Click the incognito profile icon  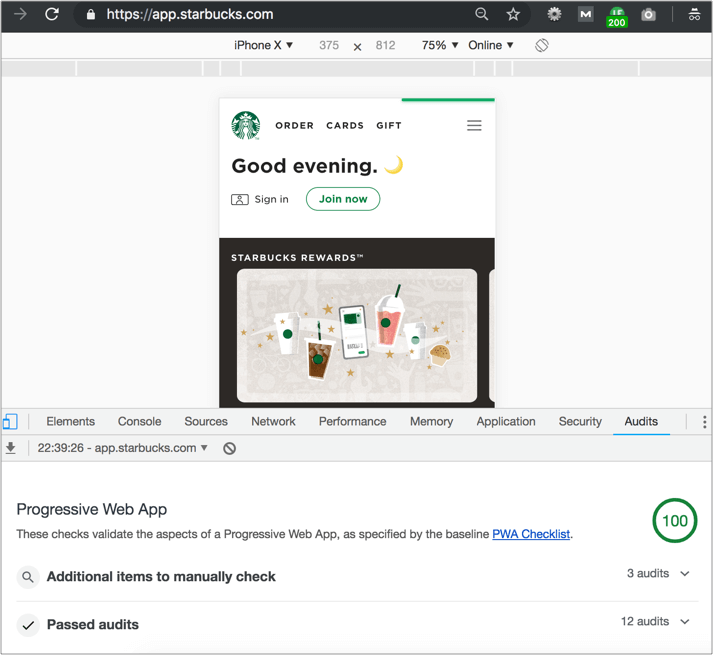click(x=694, y=15)
